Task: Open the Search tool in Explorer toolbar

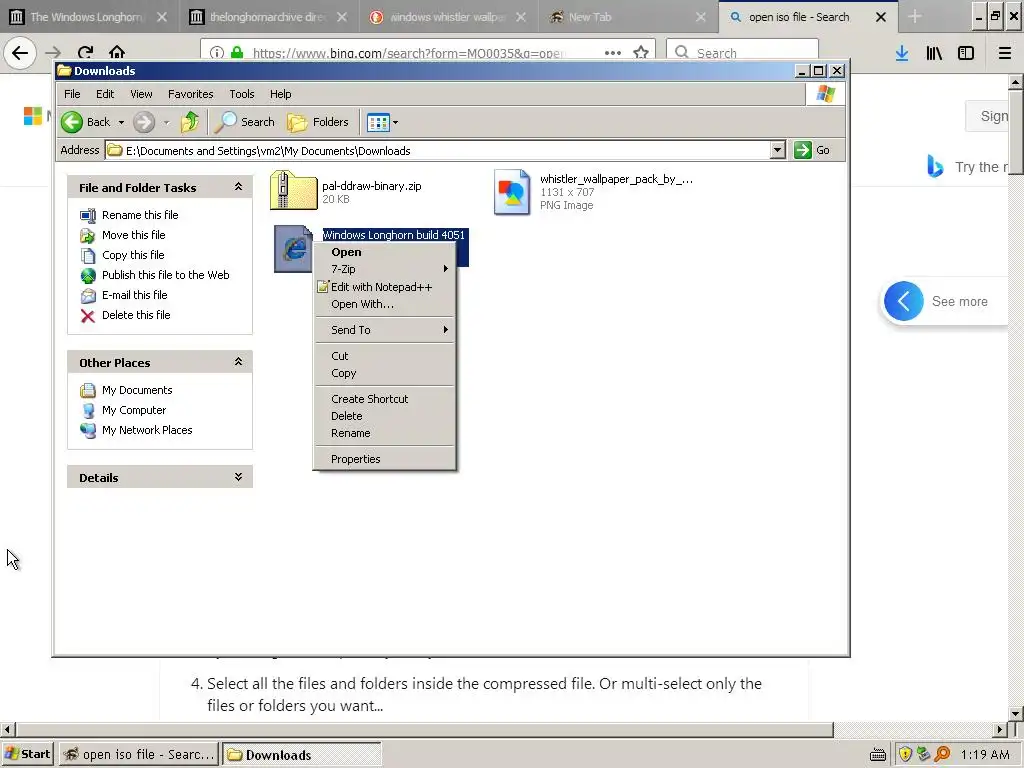Action: click(x=246, y=121)
